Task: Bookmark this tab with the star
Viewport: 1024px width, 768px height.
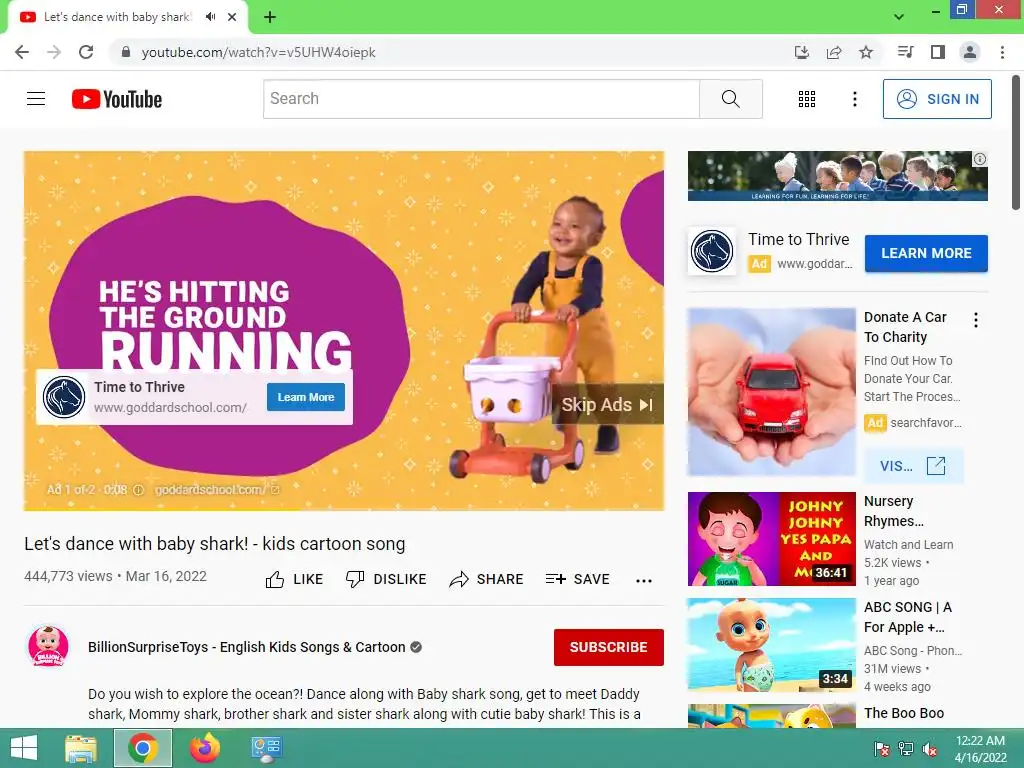Action: (866, 52)
